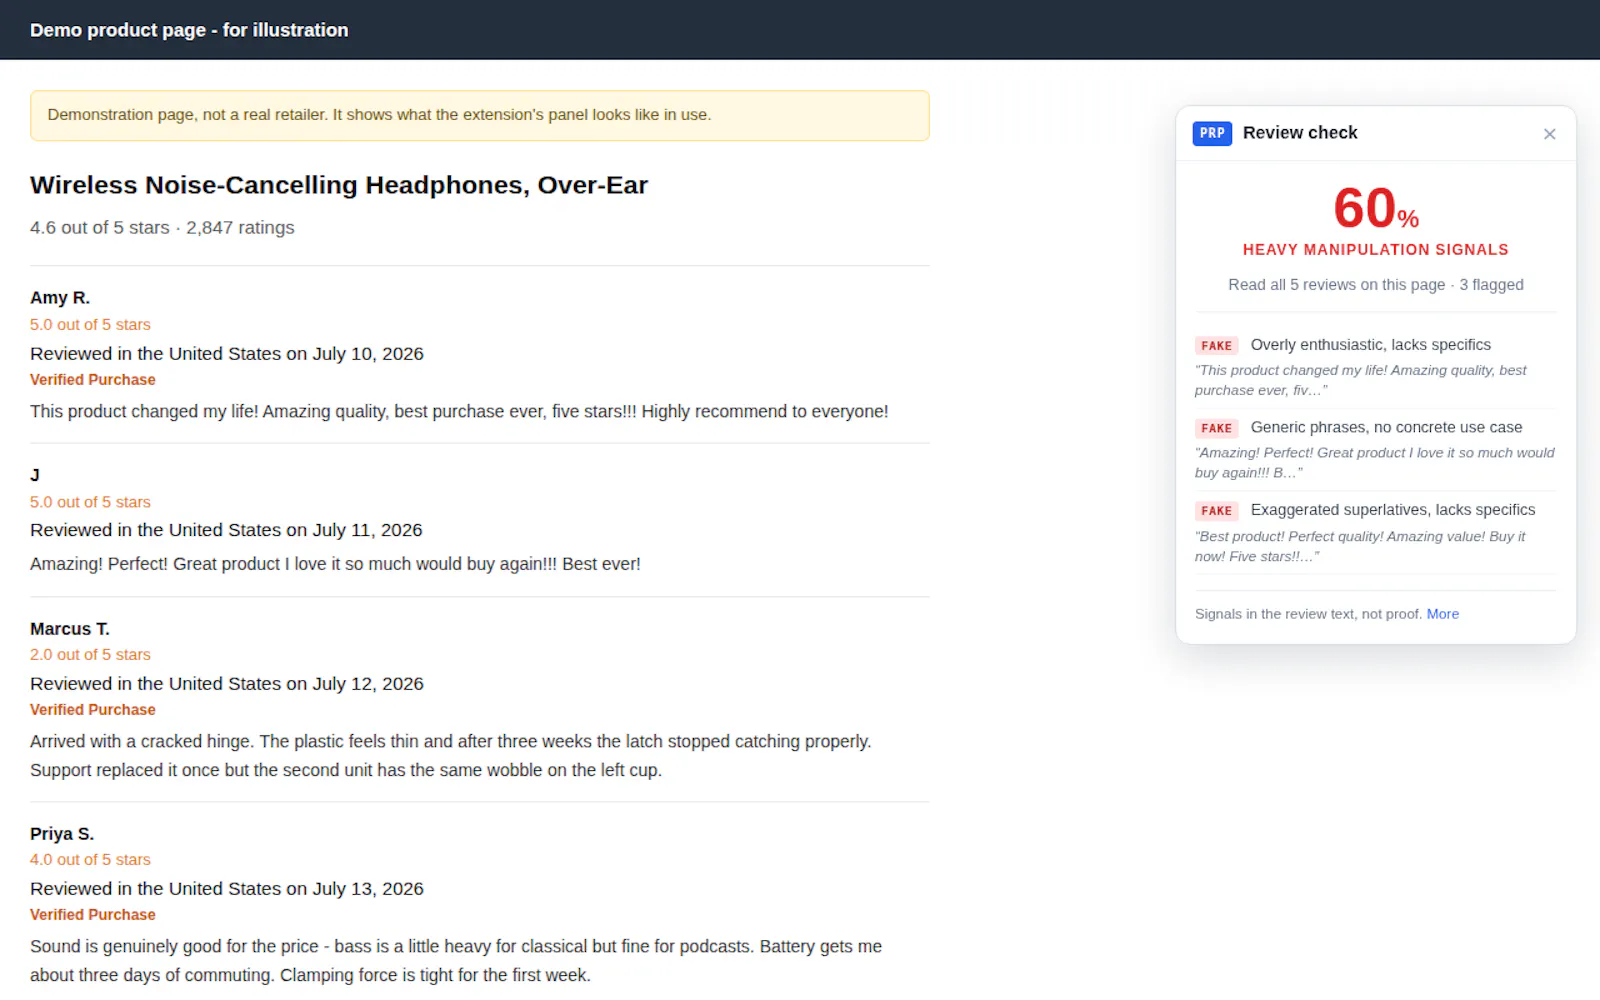This screenshot has height=1000, width=1600.
Task: Click Verified Purchase under Priya S.'s review
Action: point(93,915)
